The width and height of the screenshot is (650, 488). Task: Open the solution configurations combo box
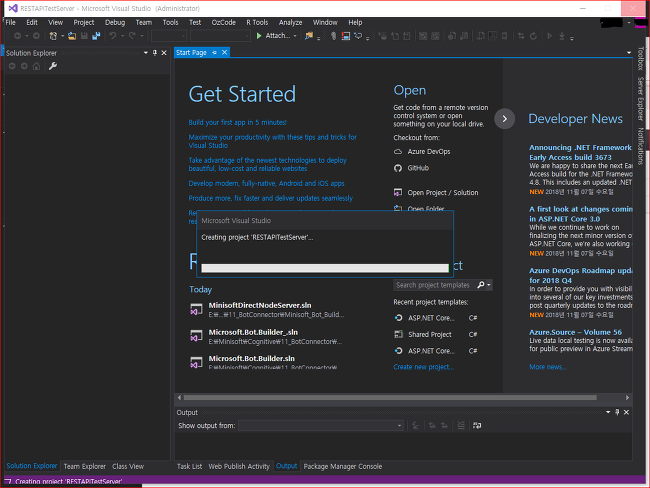(x=169, y=36)
